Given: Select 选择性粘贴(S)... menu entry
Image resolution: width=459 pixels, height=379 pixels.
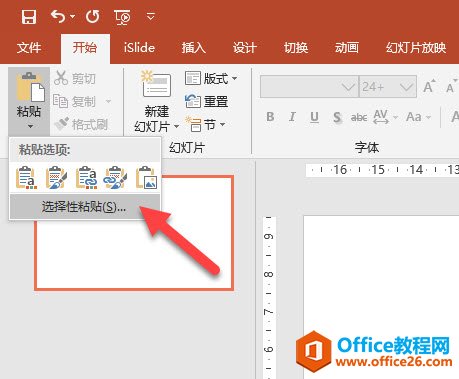Looking at the screenshot, I should [85, 207].
